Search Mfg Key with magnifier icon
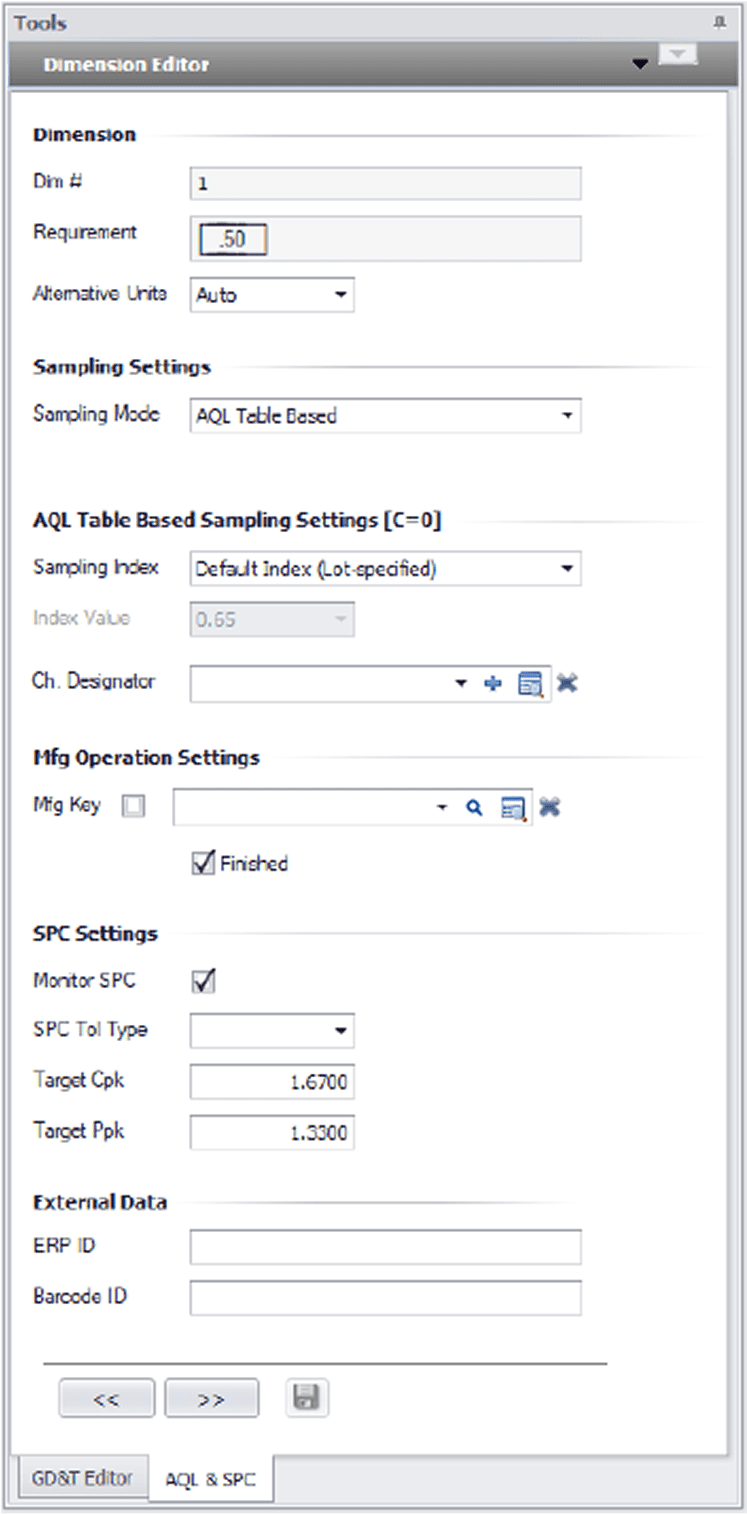Screen dimensions: 747x1514 point(475,808)
